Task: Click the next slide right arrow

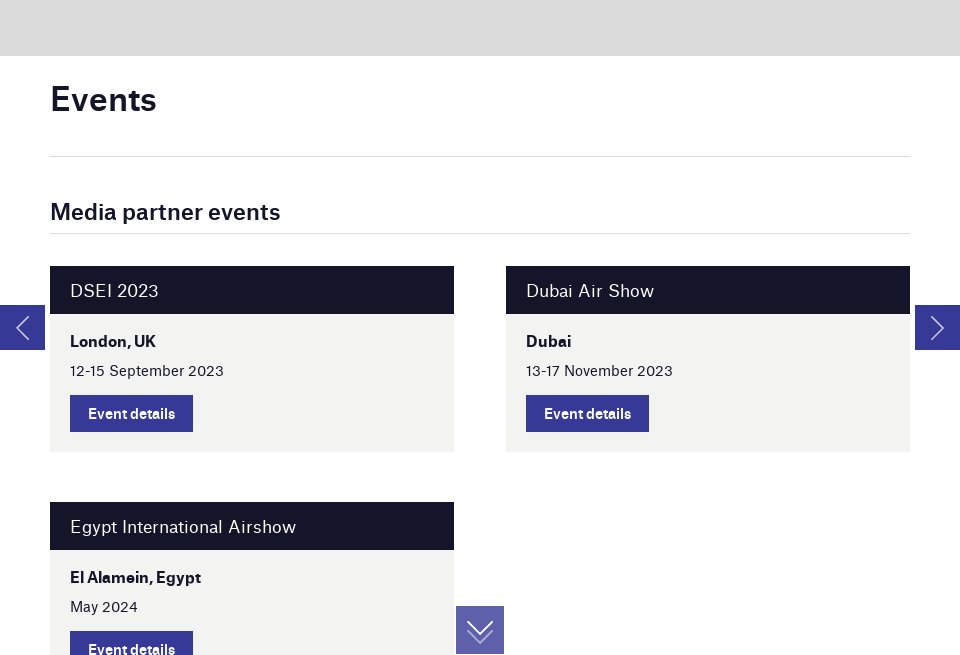Action: coord(937,327)
